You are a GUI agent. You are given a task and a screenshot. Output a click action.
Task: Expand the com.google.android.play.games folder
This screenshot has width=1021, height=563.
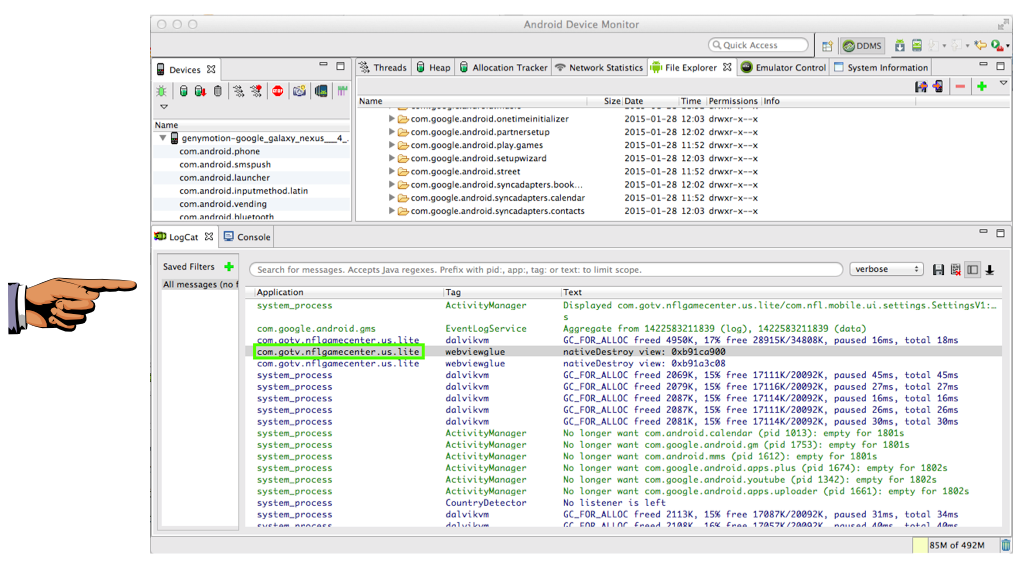tap(392, 145)
